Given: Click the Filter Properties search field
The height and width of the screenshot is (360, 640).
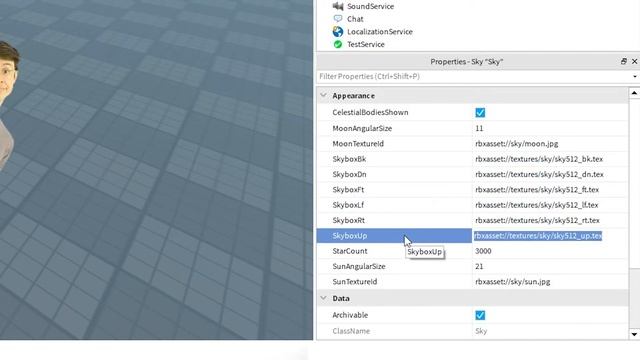Looking at the screenshot, I should 473,76.
